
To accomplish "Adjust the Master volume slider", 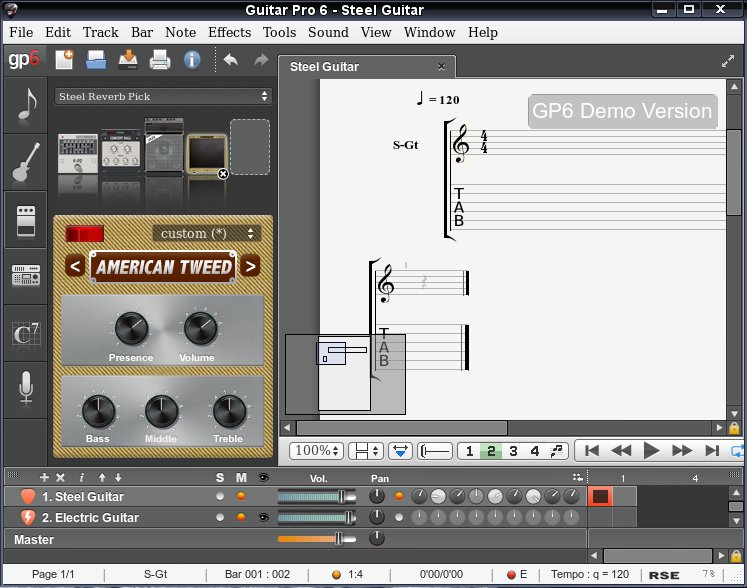I will [317, 538].
